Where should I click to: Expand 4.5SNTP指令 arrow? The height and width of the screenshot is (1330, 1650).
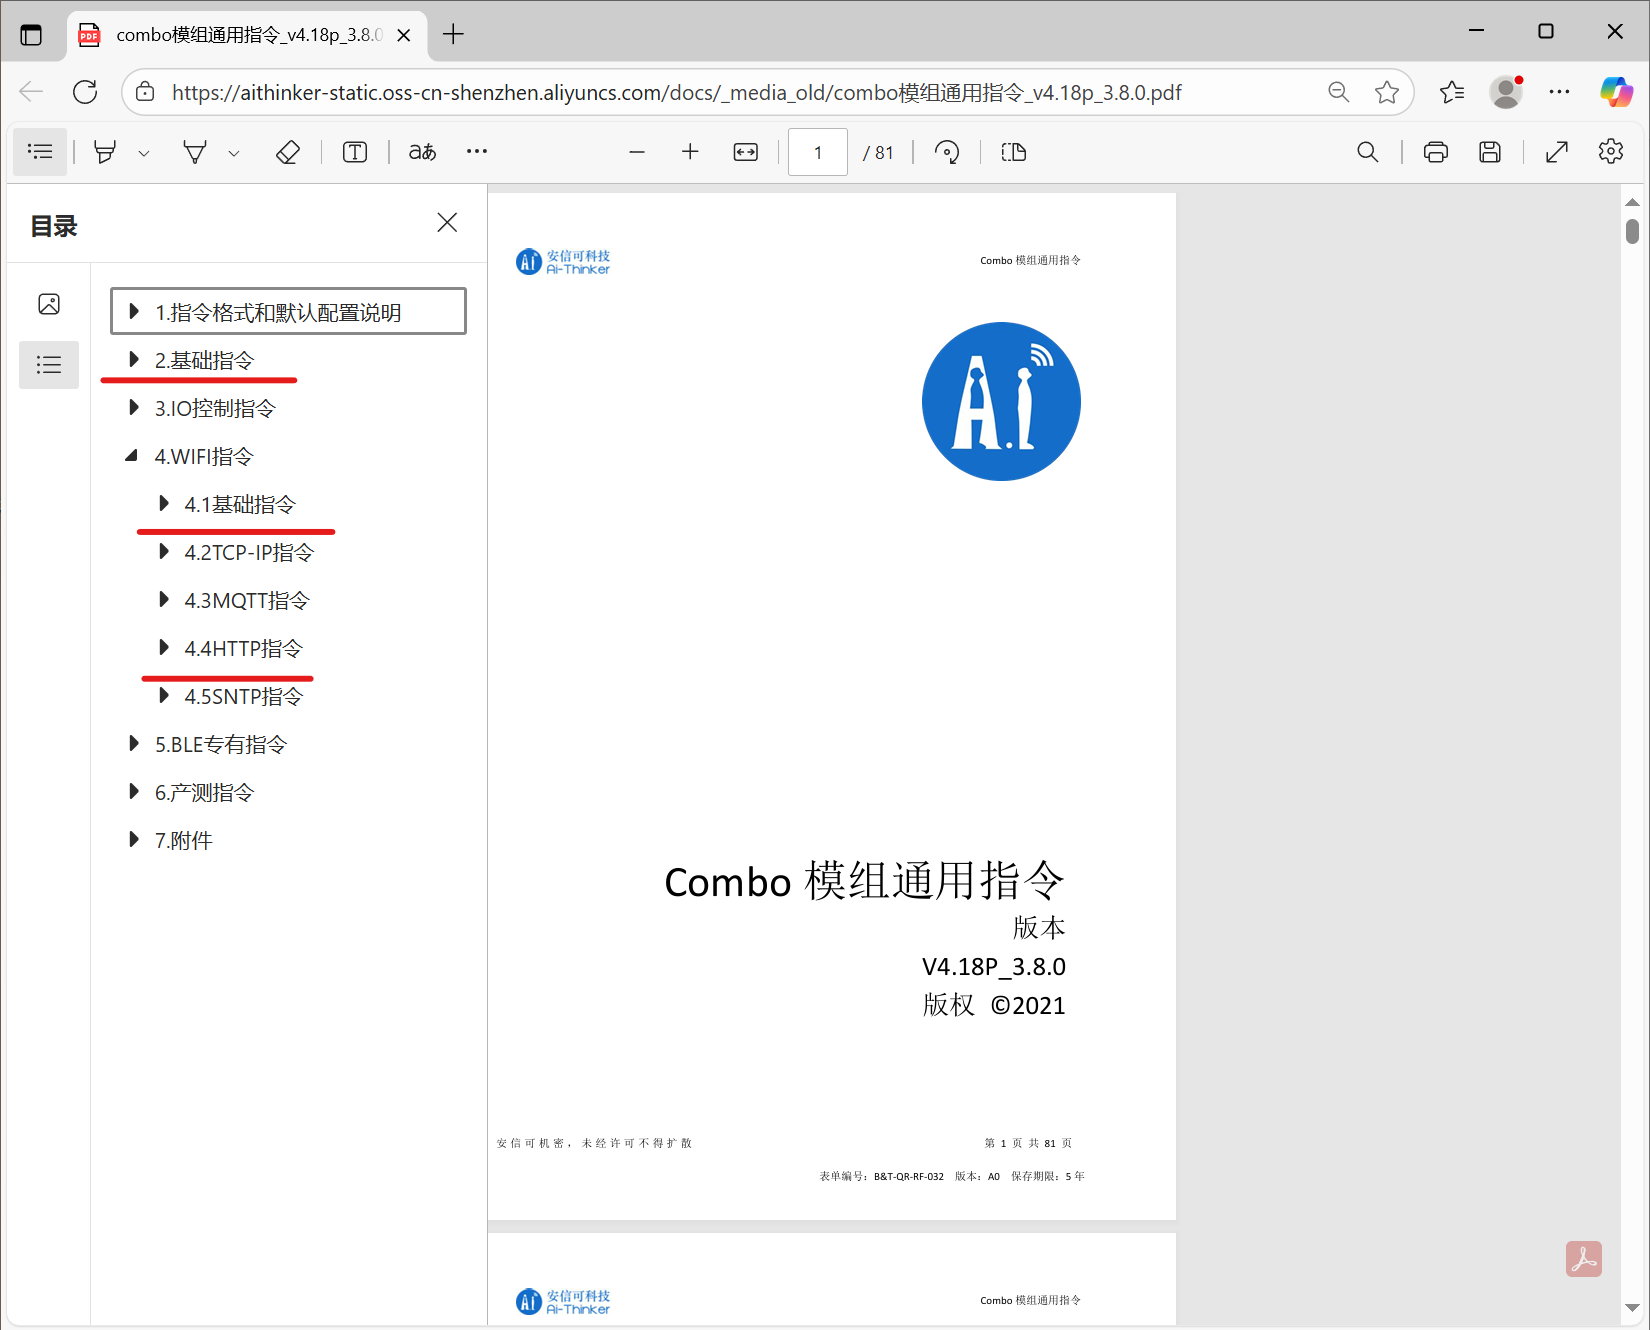point(164,696)
